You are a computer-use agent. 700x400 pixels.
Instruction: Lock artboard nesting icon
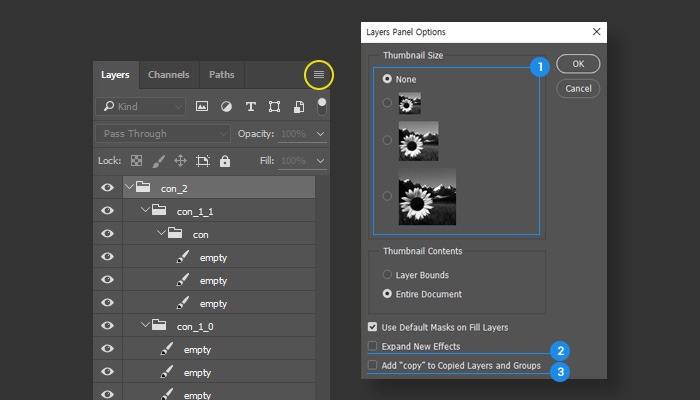(203, 161)
